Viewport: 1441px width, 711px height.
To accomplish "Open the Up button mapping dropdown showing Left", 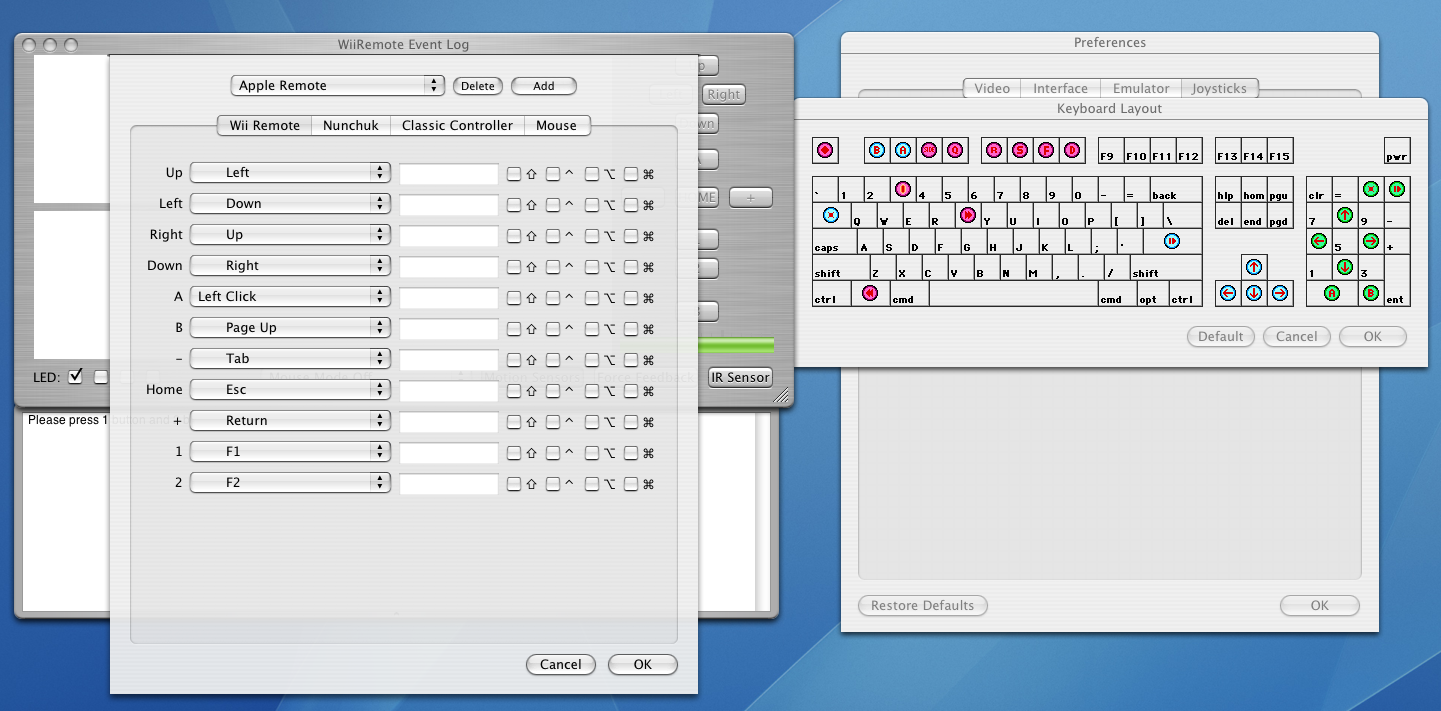I will 290,173.
